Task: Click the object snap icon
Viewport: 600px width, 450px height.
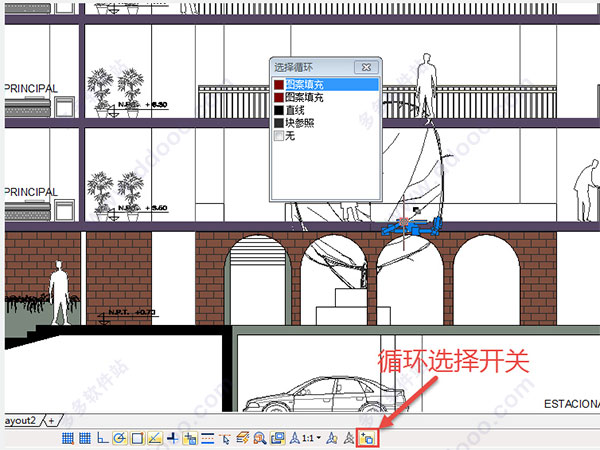Action: (137, 438)
